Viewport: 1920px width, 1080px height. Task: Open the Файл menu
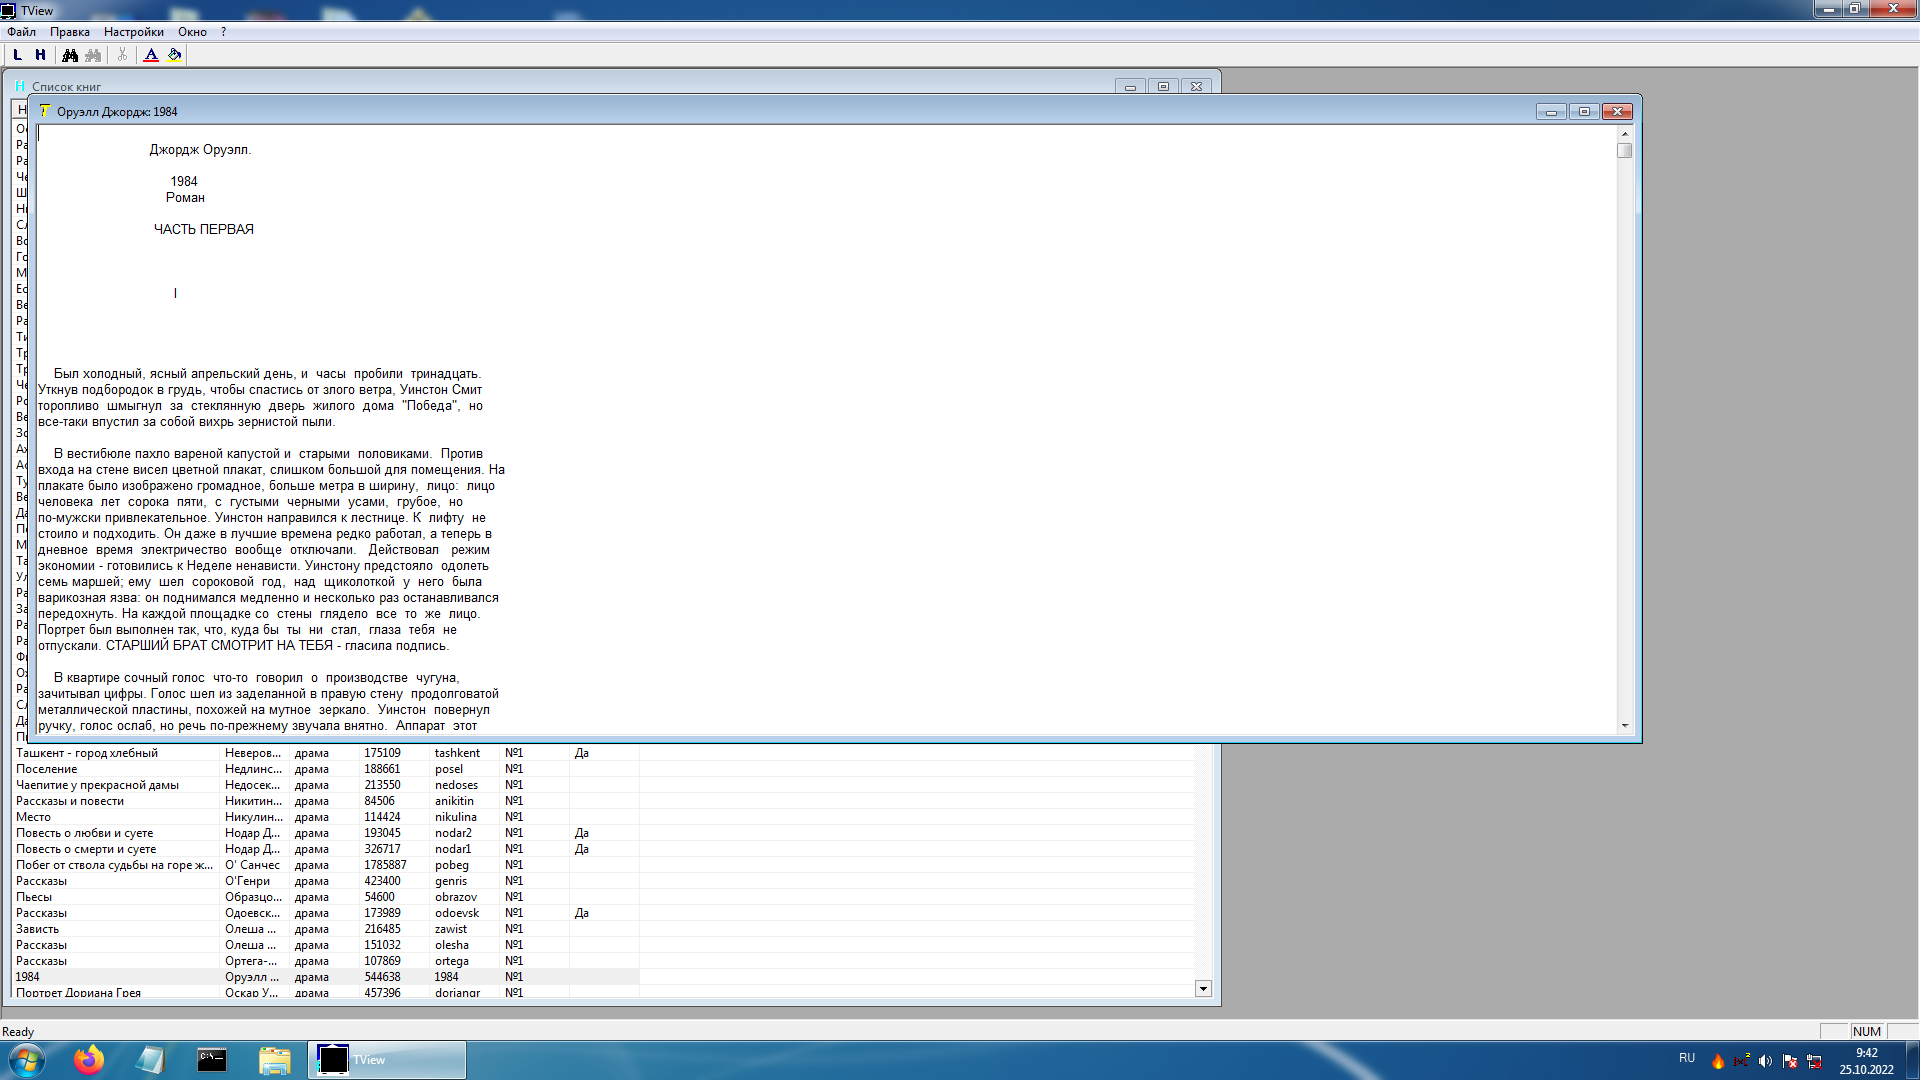point(21,32)
